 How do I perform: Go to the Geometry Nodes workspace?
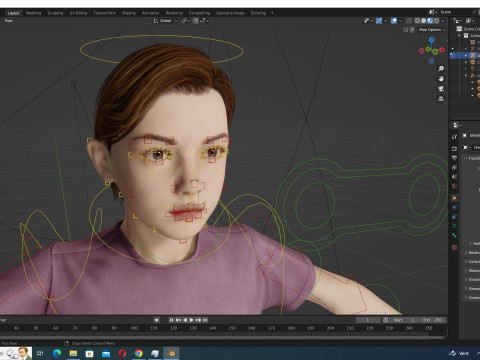pos(230,13)
